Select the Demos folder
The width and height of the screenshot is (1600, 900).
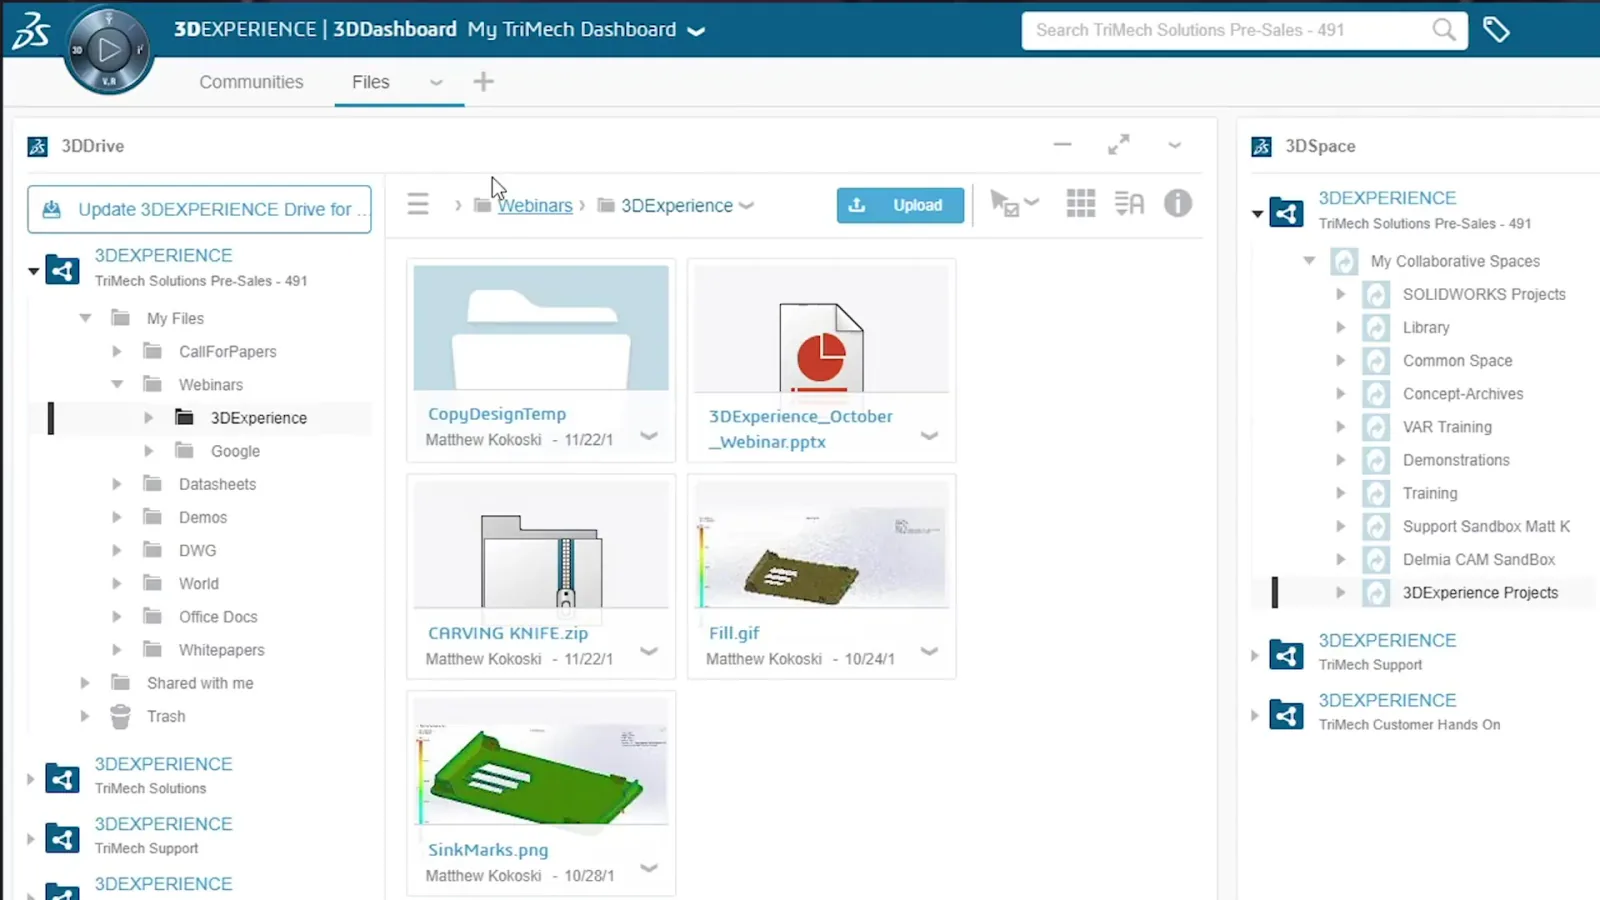(x=203, y=517)
